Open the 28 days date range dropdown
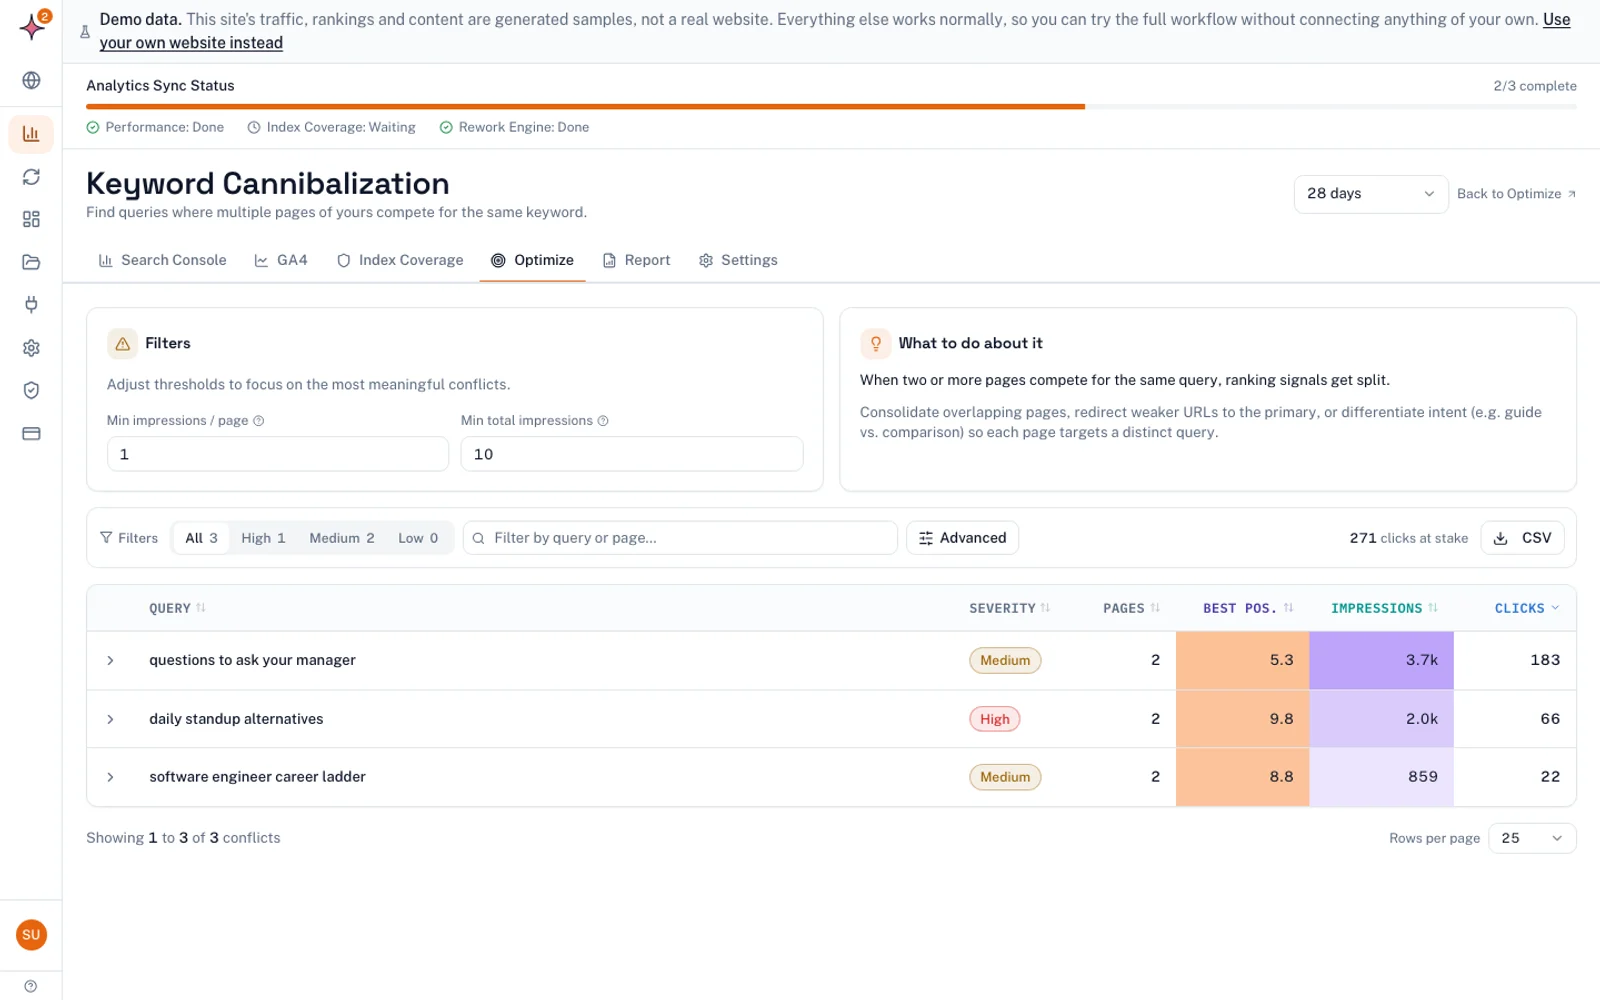This screenshot has height=1000, width=1600. point(1370,194)
